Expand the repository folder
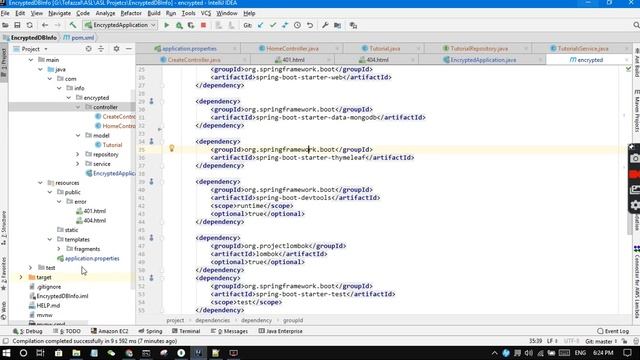640x360 pixels. click(x=78, y=154)
